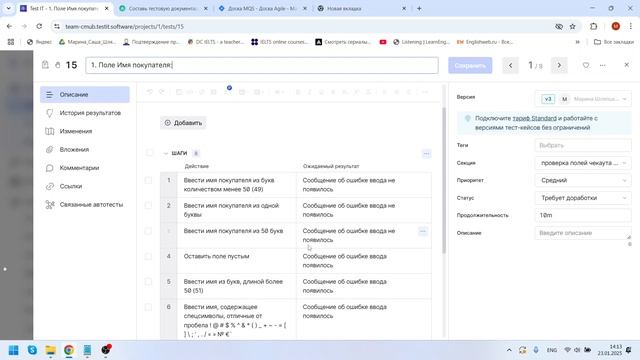Click the Сохранить button
Screen dimensions: 640x360
(x=470, y=65)
